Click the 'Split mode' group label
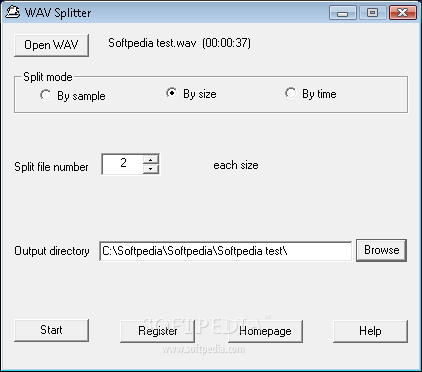 point(48,77)
